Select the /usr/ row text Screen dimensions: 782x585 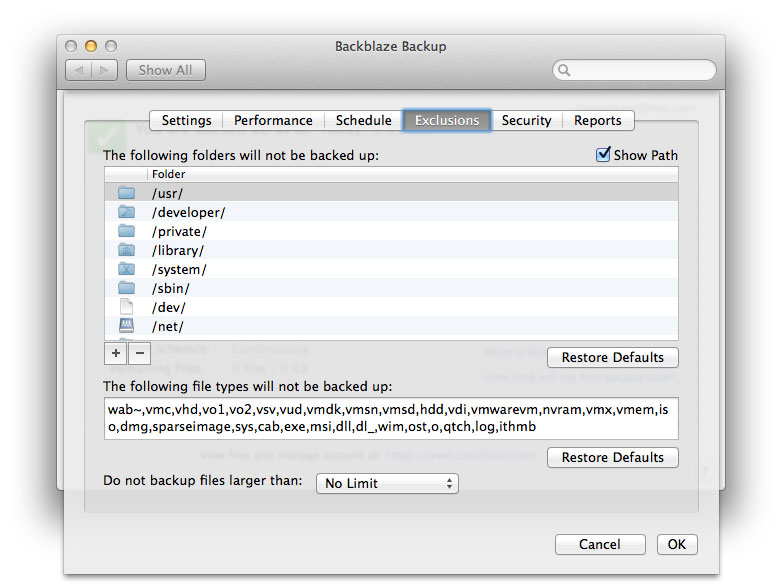pos(168,194)
